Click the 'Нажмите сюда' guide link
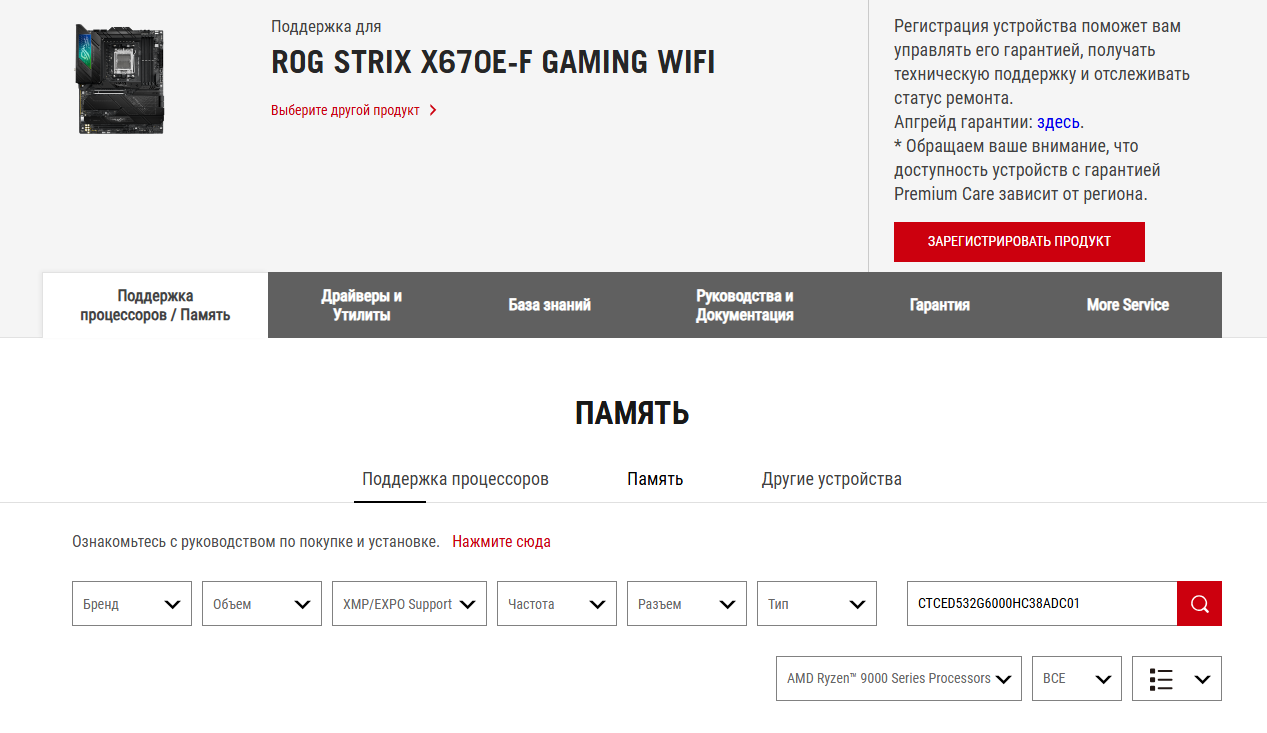1267x733 pixels. 501,542
